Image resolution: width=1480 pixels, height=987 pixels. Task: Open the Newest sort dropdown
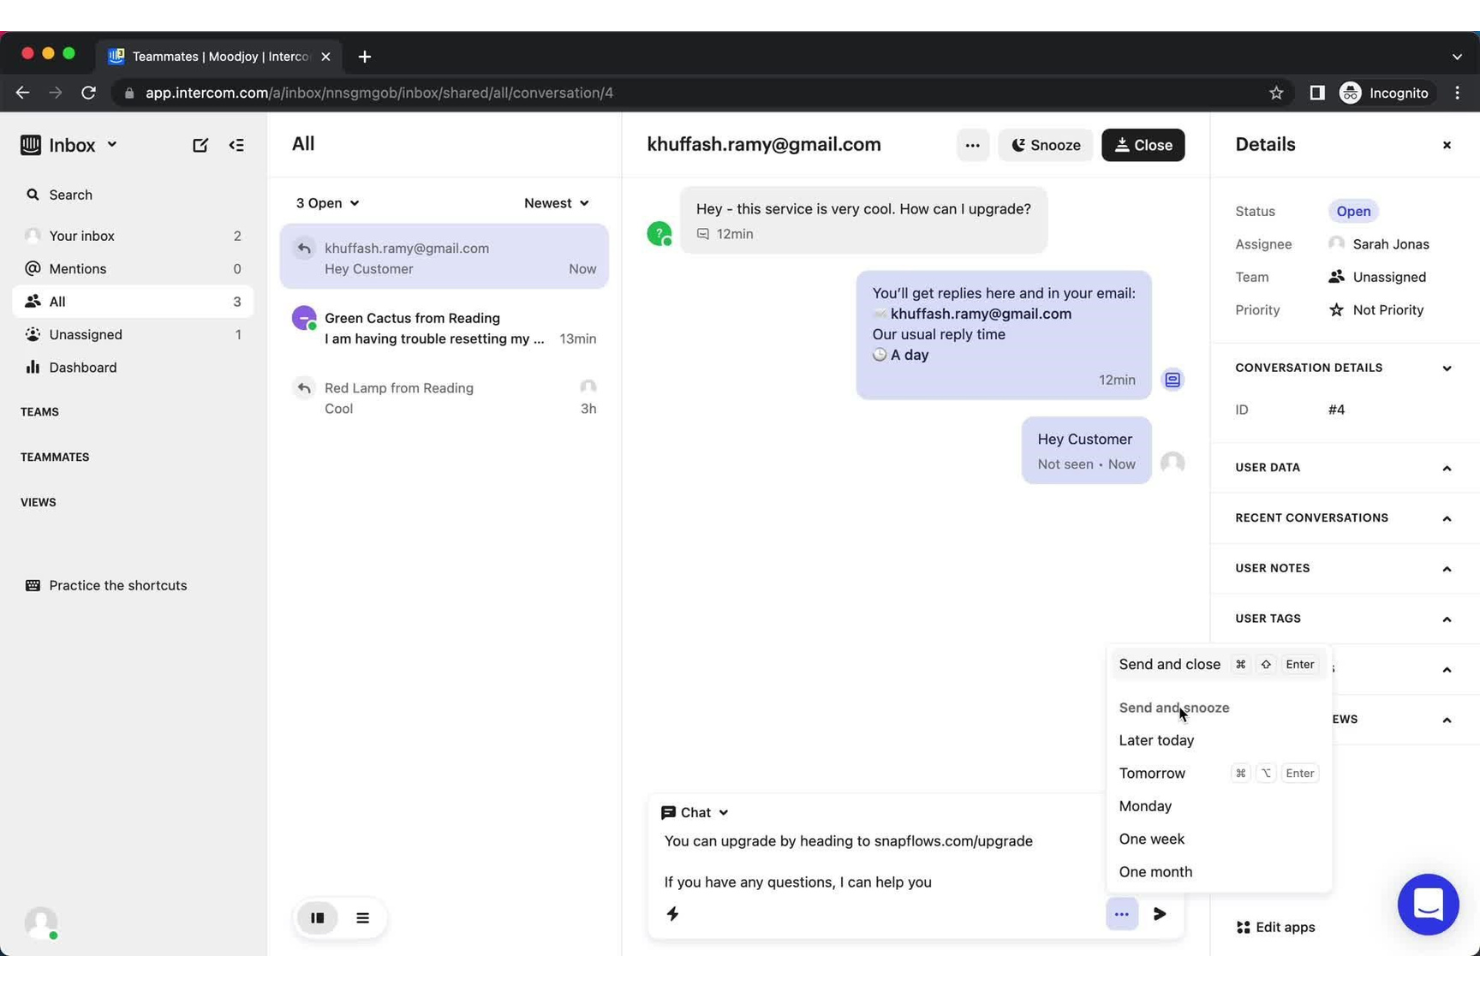click(x=556, y=202)
